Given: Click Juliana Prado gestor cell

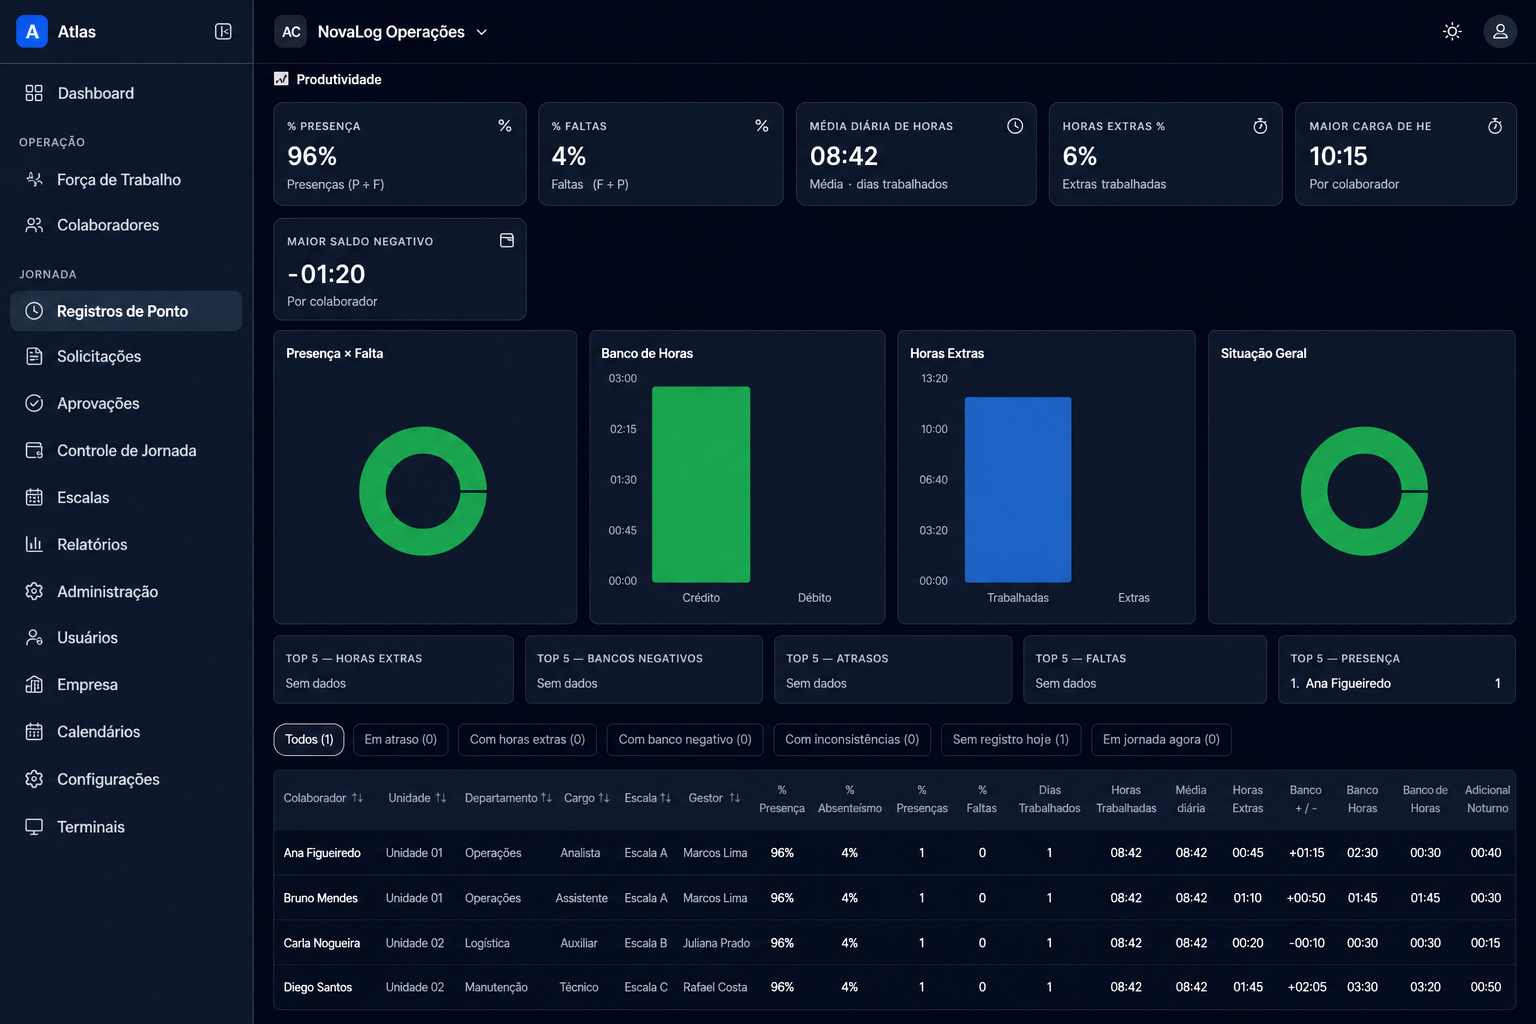Looking at the screenshot, I should pos(716,943).
